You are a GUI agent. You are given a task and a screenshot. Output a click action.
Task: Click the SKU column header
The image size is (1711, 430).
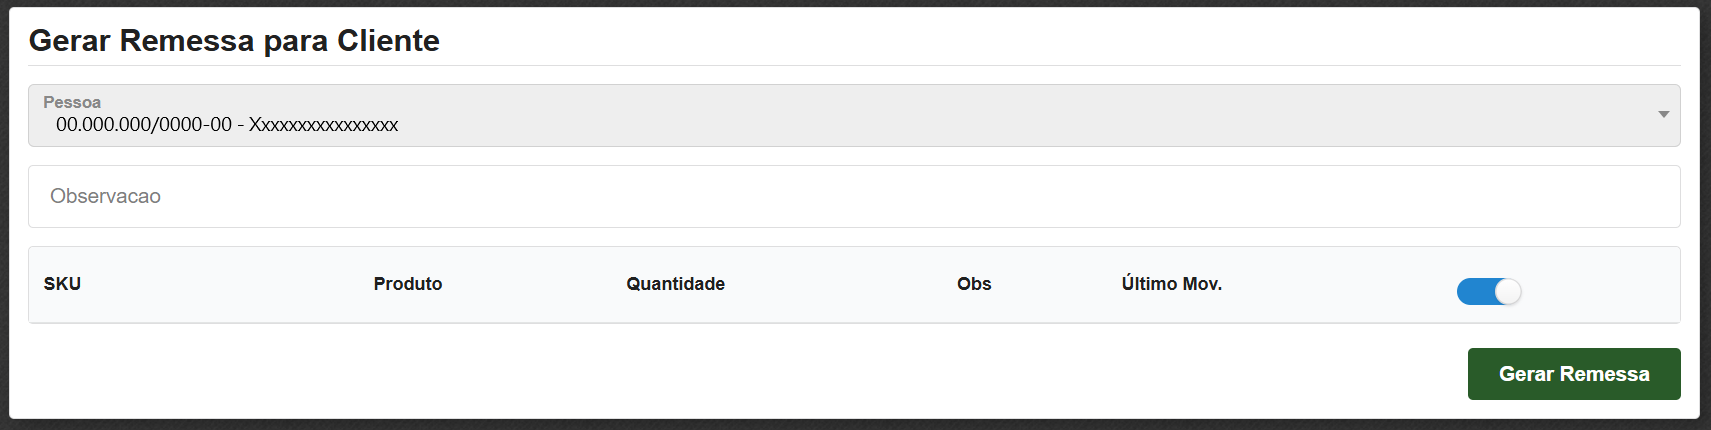point(62,284)
